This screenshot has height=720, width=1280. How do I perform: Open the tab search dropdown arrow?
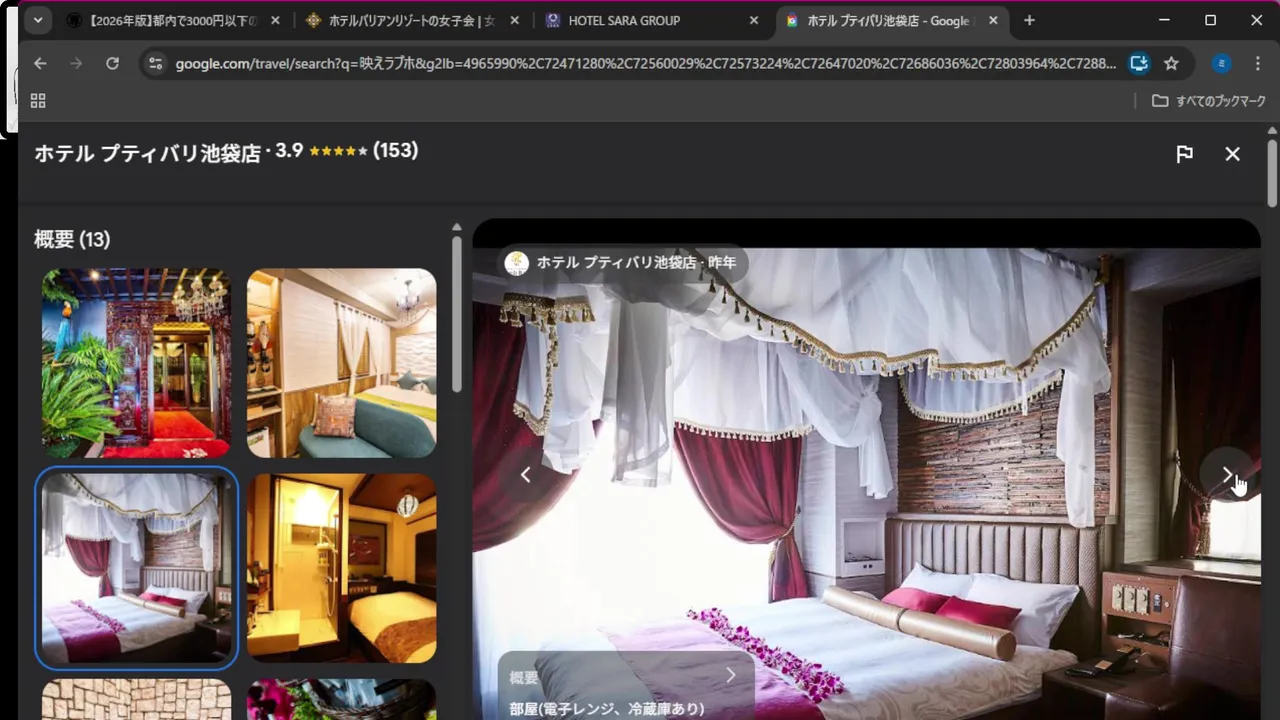pos(38,20)
